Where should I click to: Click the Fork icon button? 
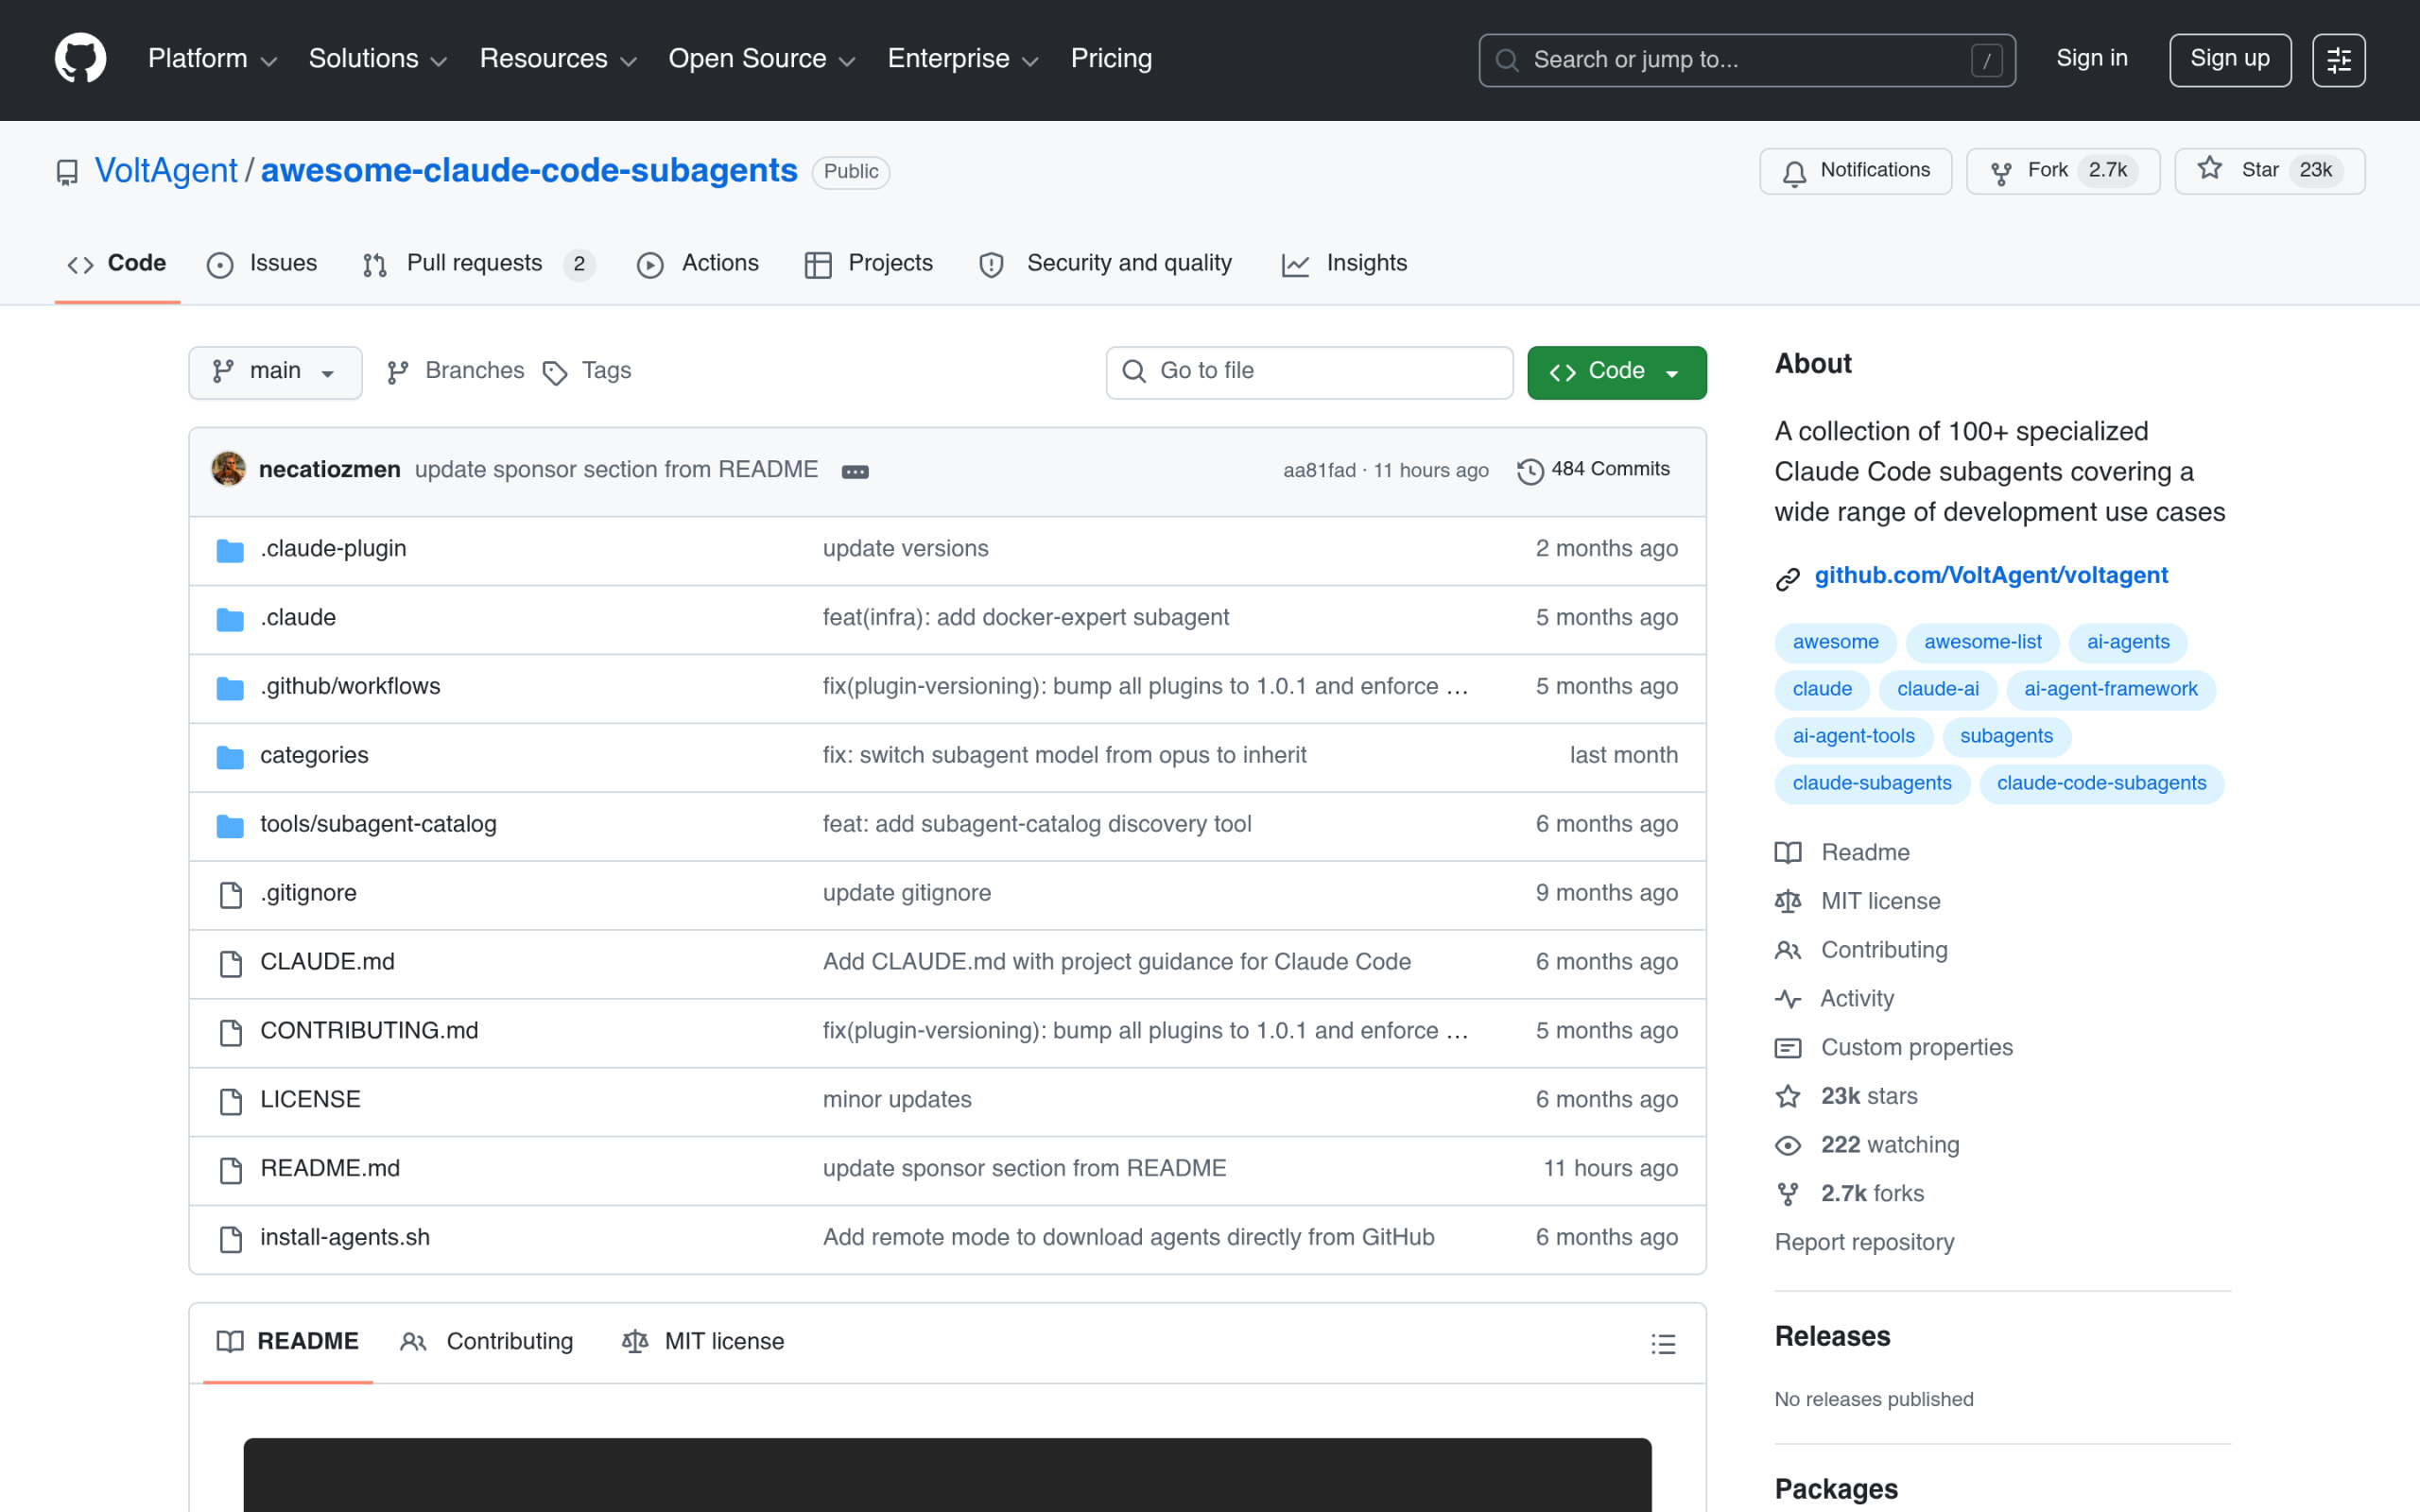pos(2001,172)
